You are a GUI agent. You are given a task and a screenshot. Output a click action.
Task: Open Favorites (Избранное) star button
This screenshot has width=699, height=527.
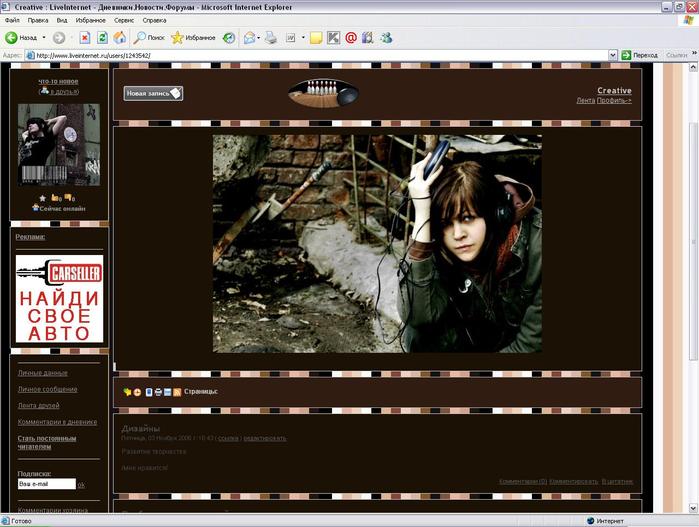coord(191,37)
